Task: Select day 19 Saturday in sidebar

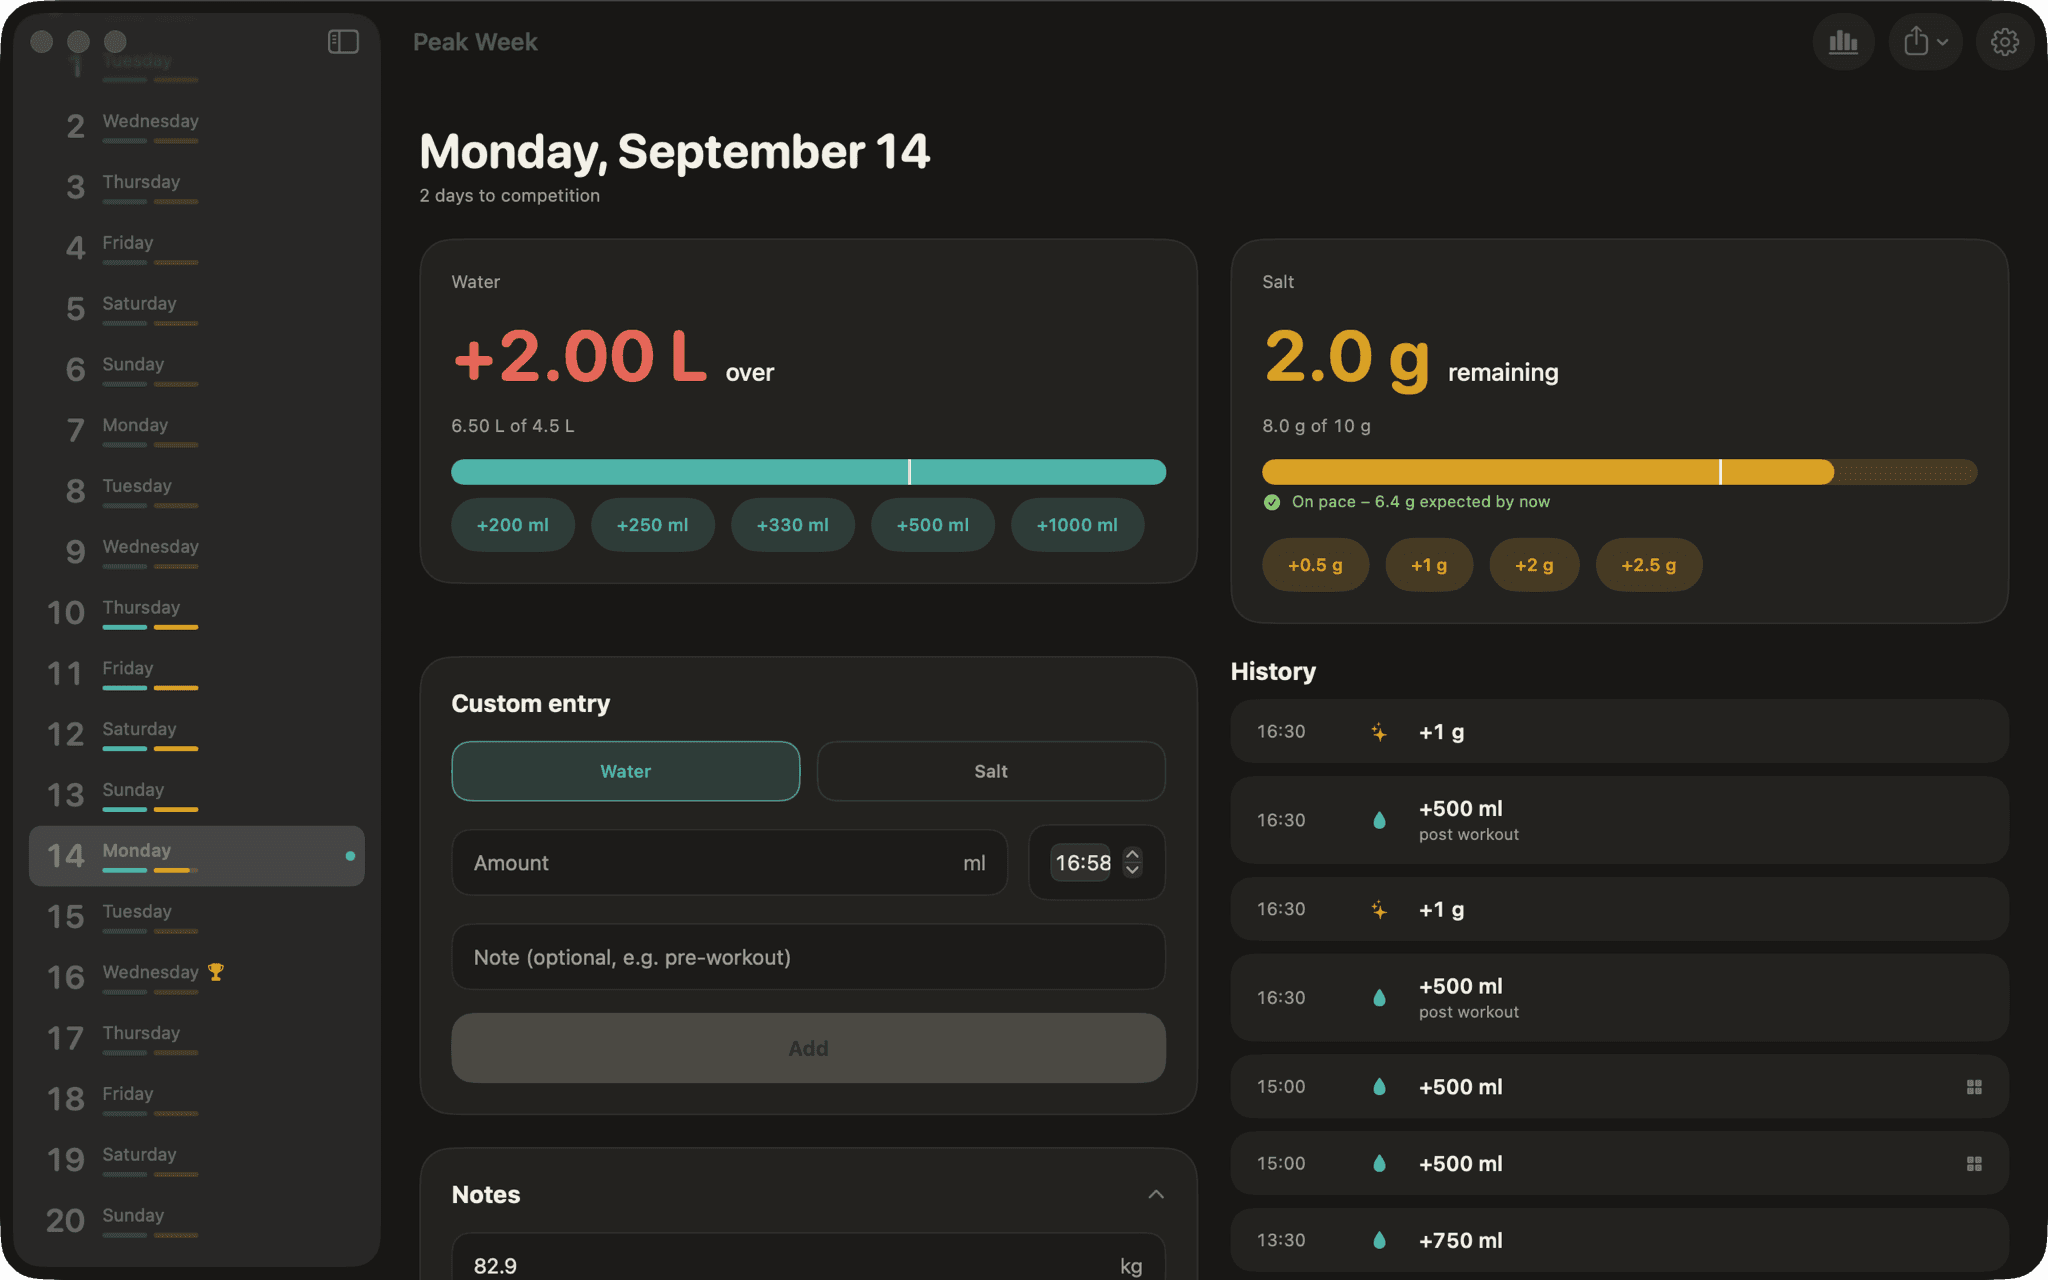Action: pos(197,1160)
